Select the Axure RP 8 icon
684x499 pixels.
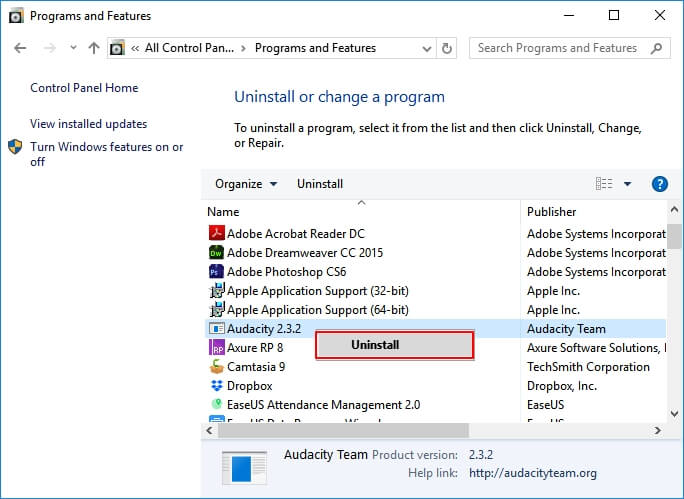216,348
